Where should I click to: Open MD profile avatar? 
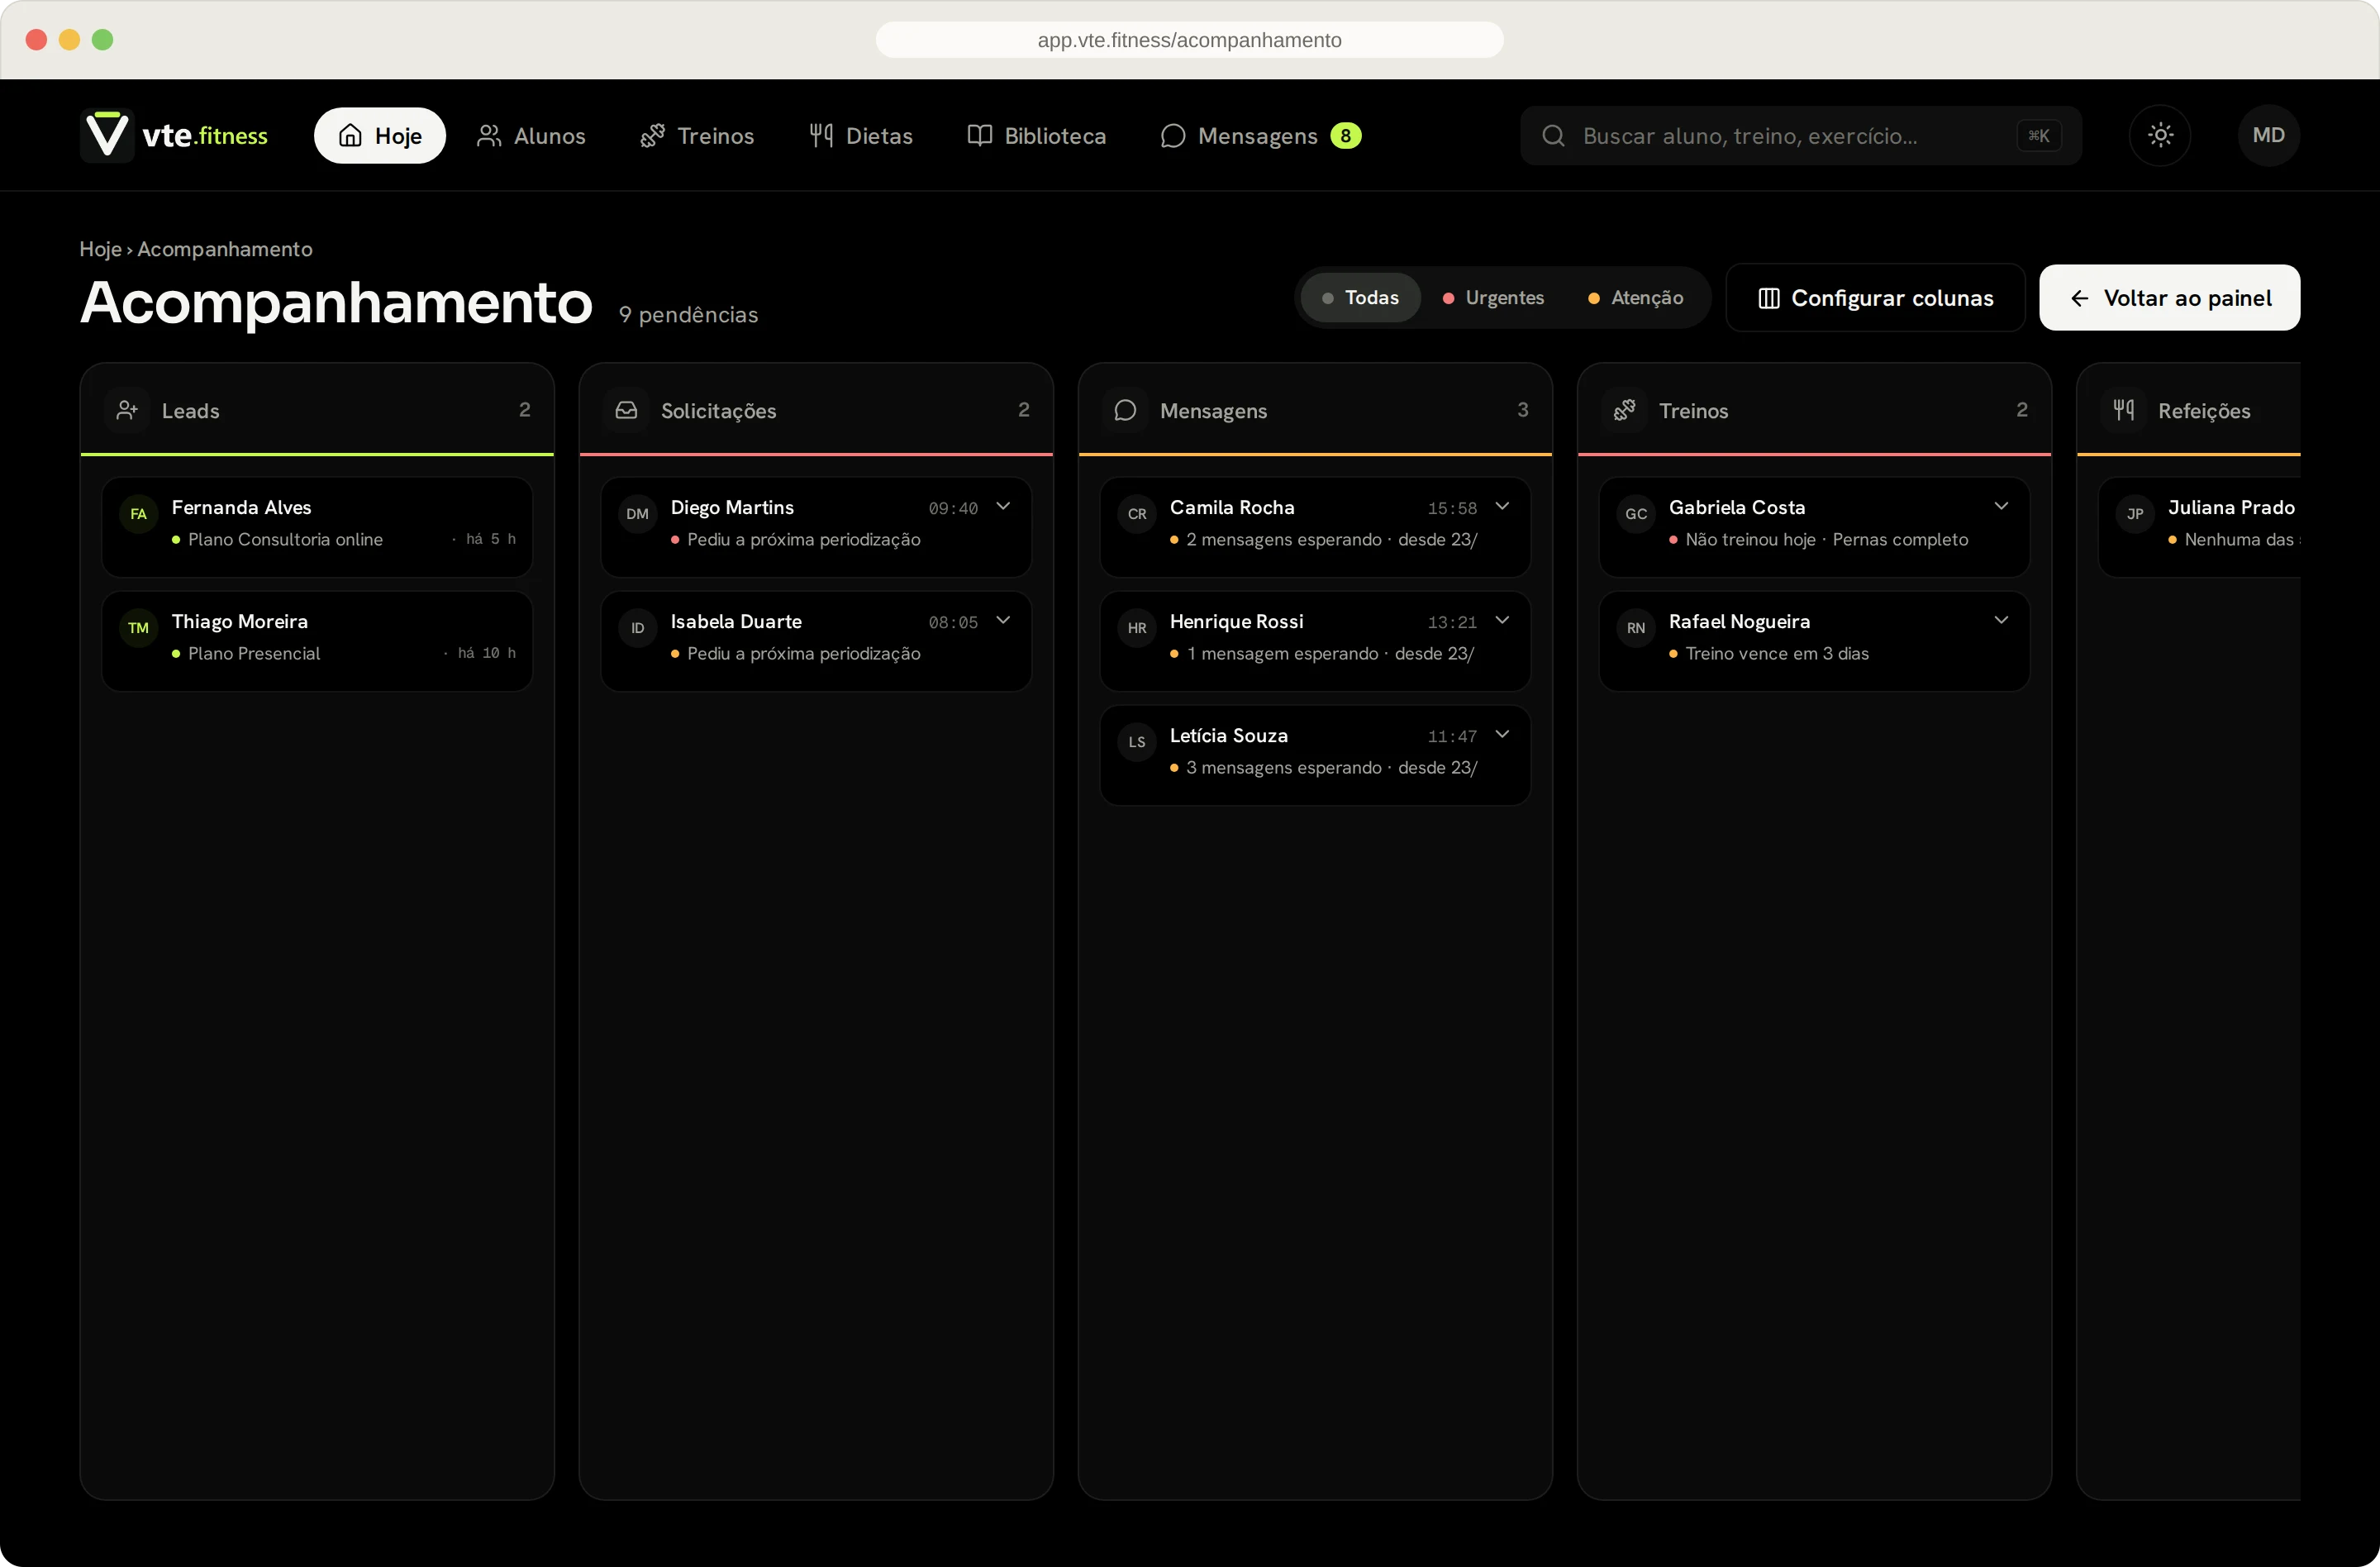tap(2268, 135)
